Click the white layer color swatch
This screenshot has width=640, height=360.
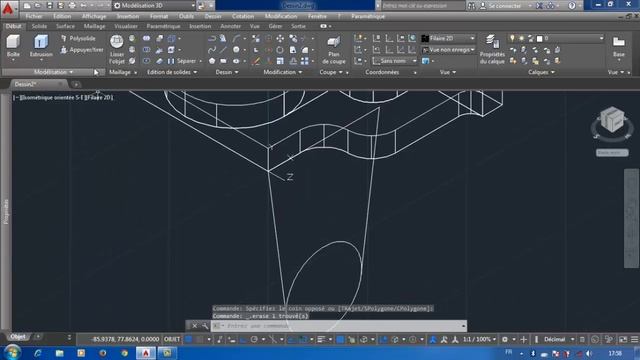[540, 38]
